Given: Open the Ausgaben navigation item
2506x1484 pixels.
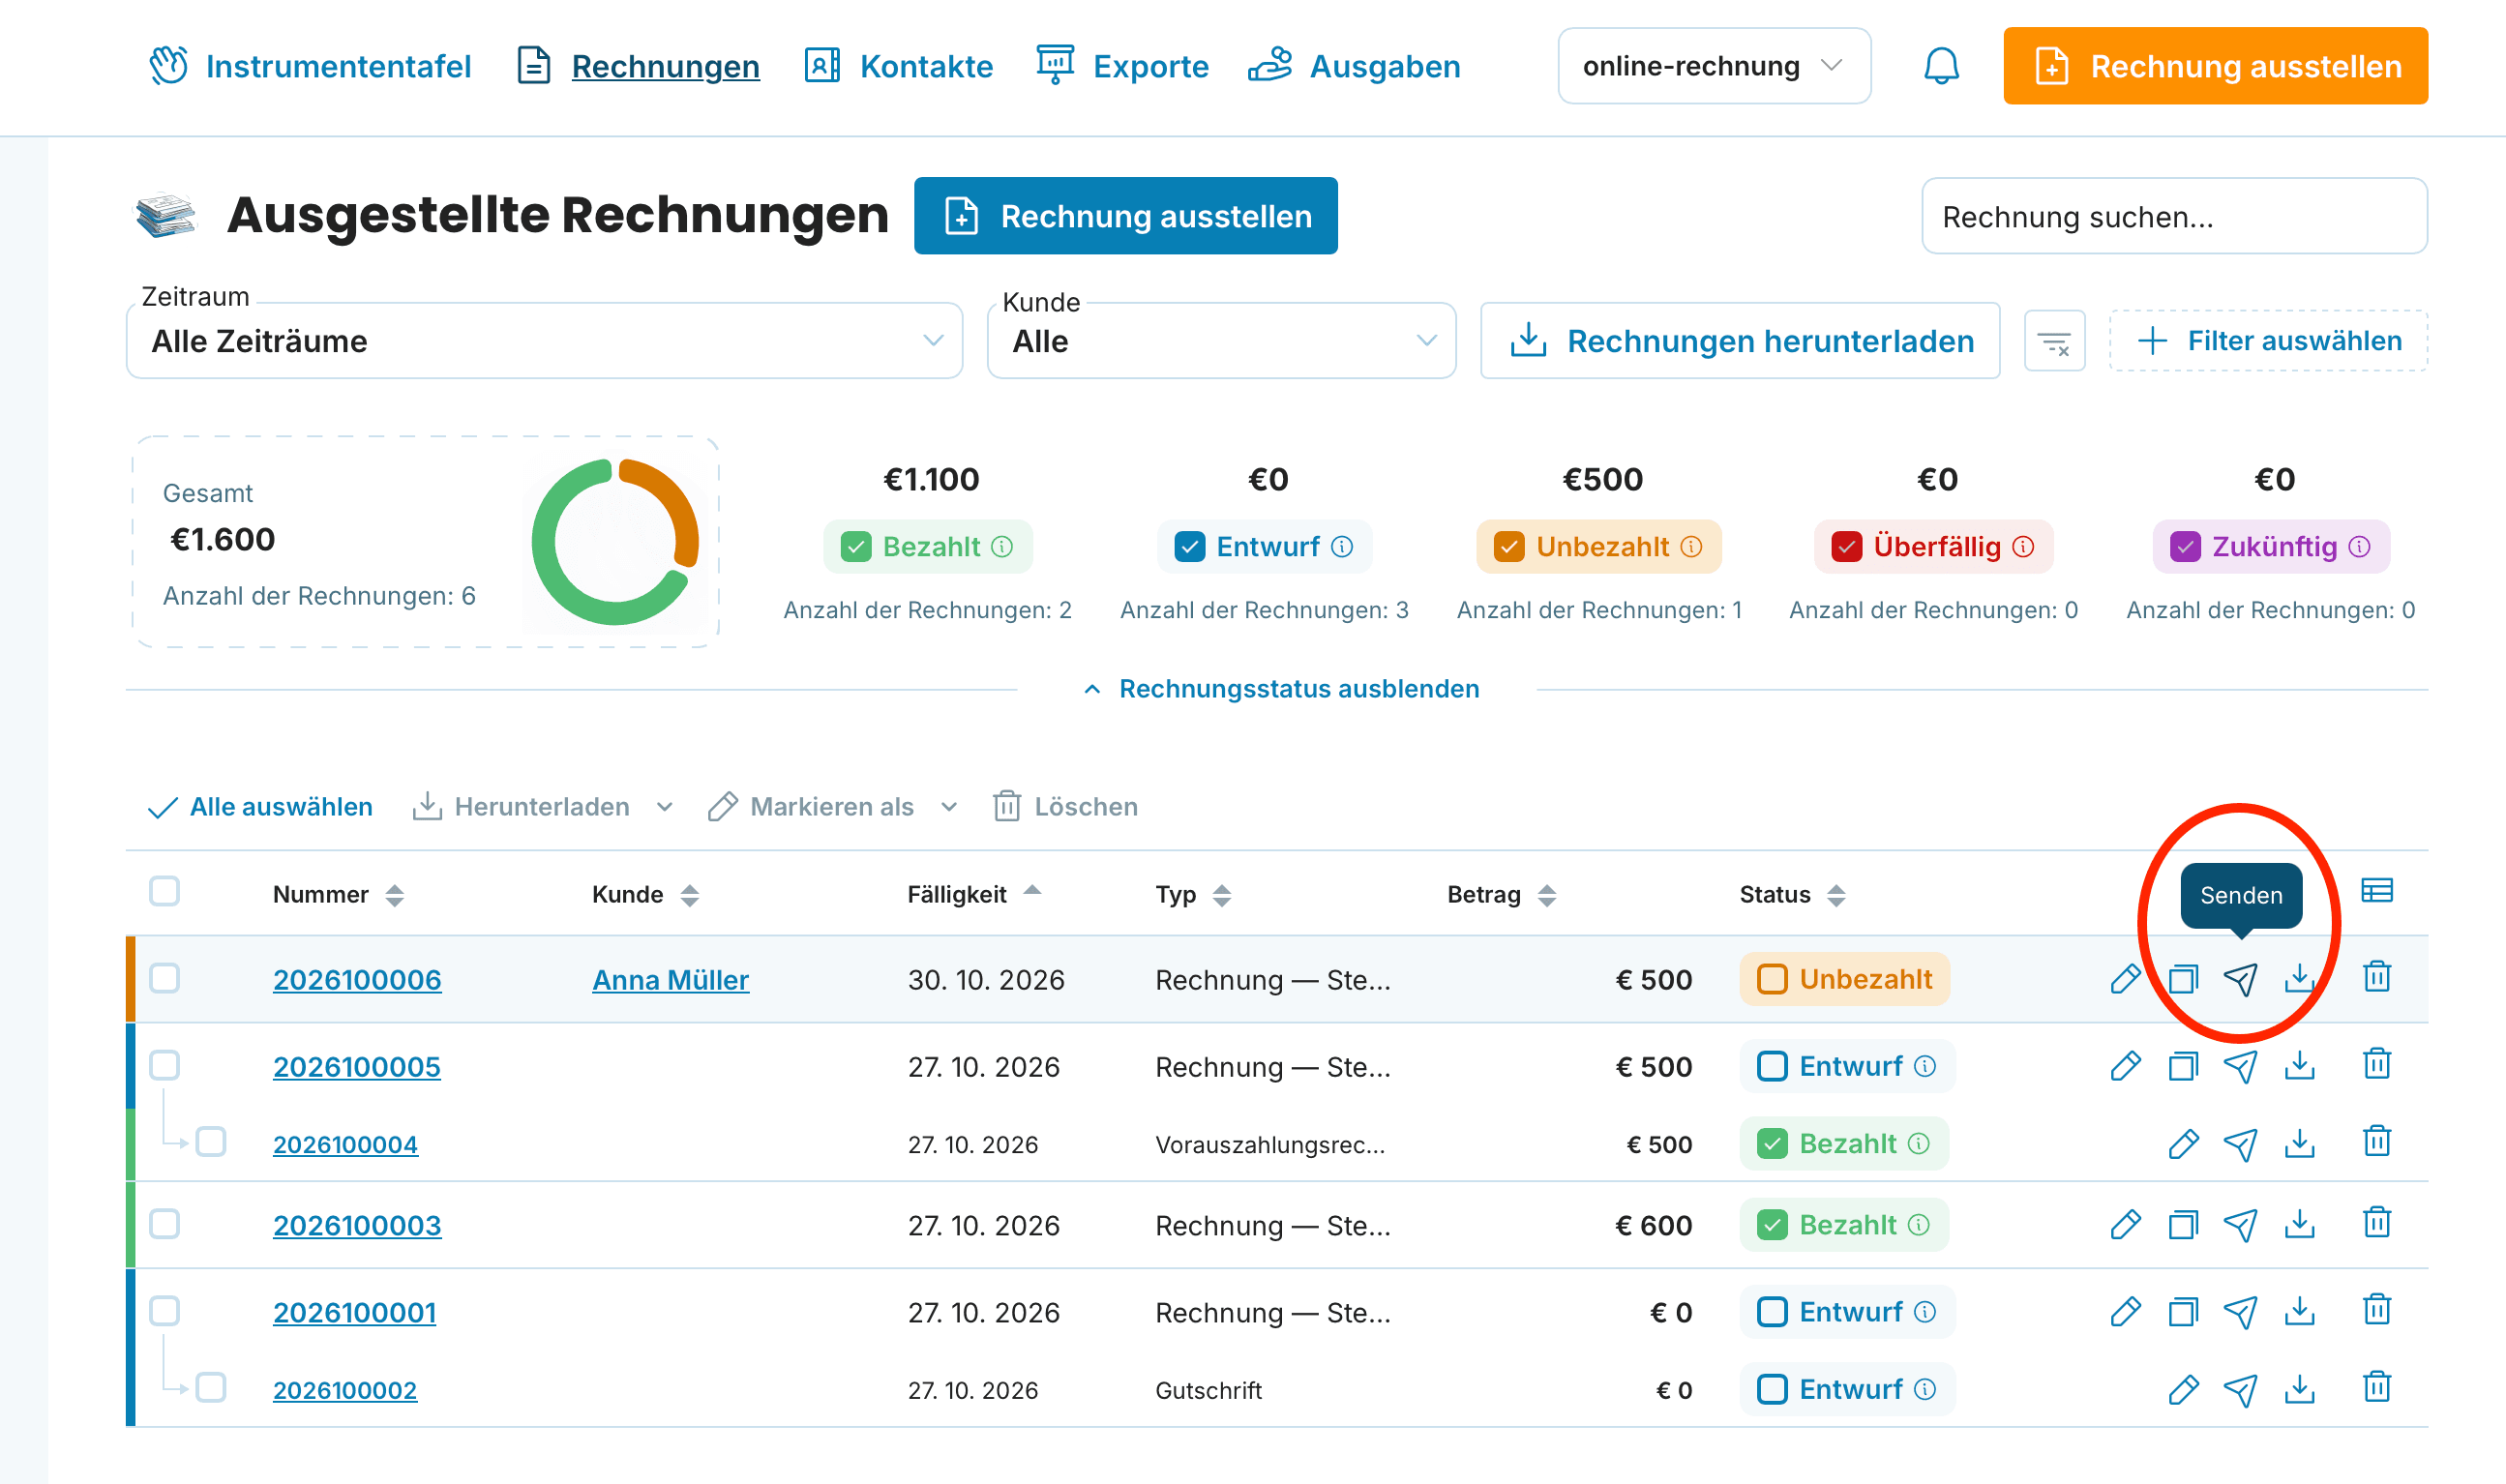Looking at the screenshot, I should point(1354,66).
